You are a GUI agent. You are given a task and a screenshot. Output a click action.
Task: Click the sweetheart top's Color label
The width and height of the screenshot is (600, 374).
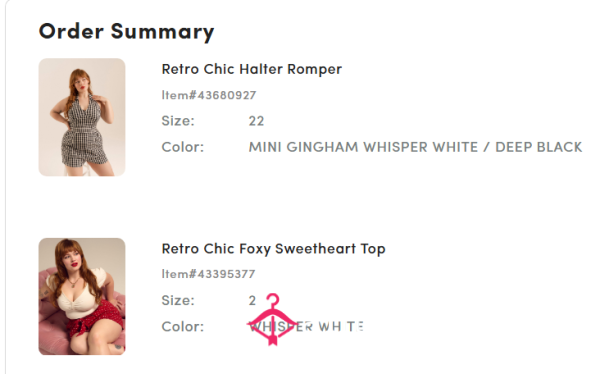(183, 327)
